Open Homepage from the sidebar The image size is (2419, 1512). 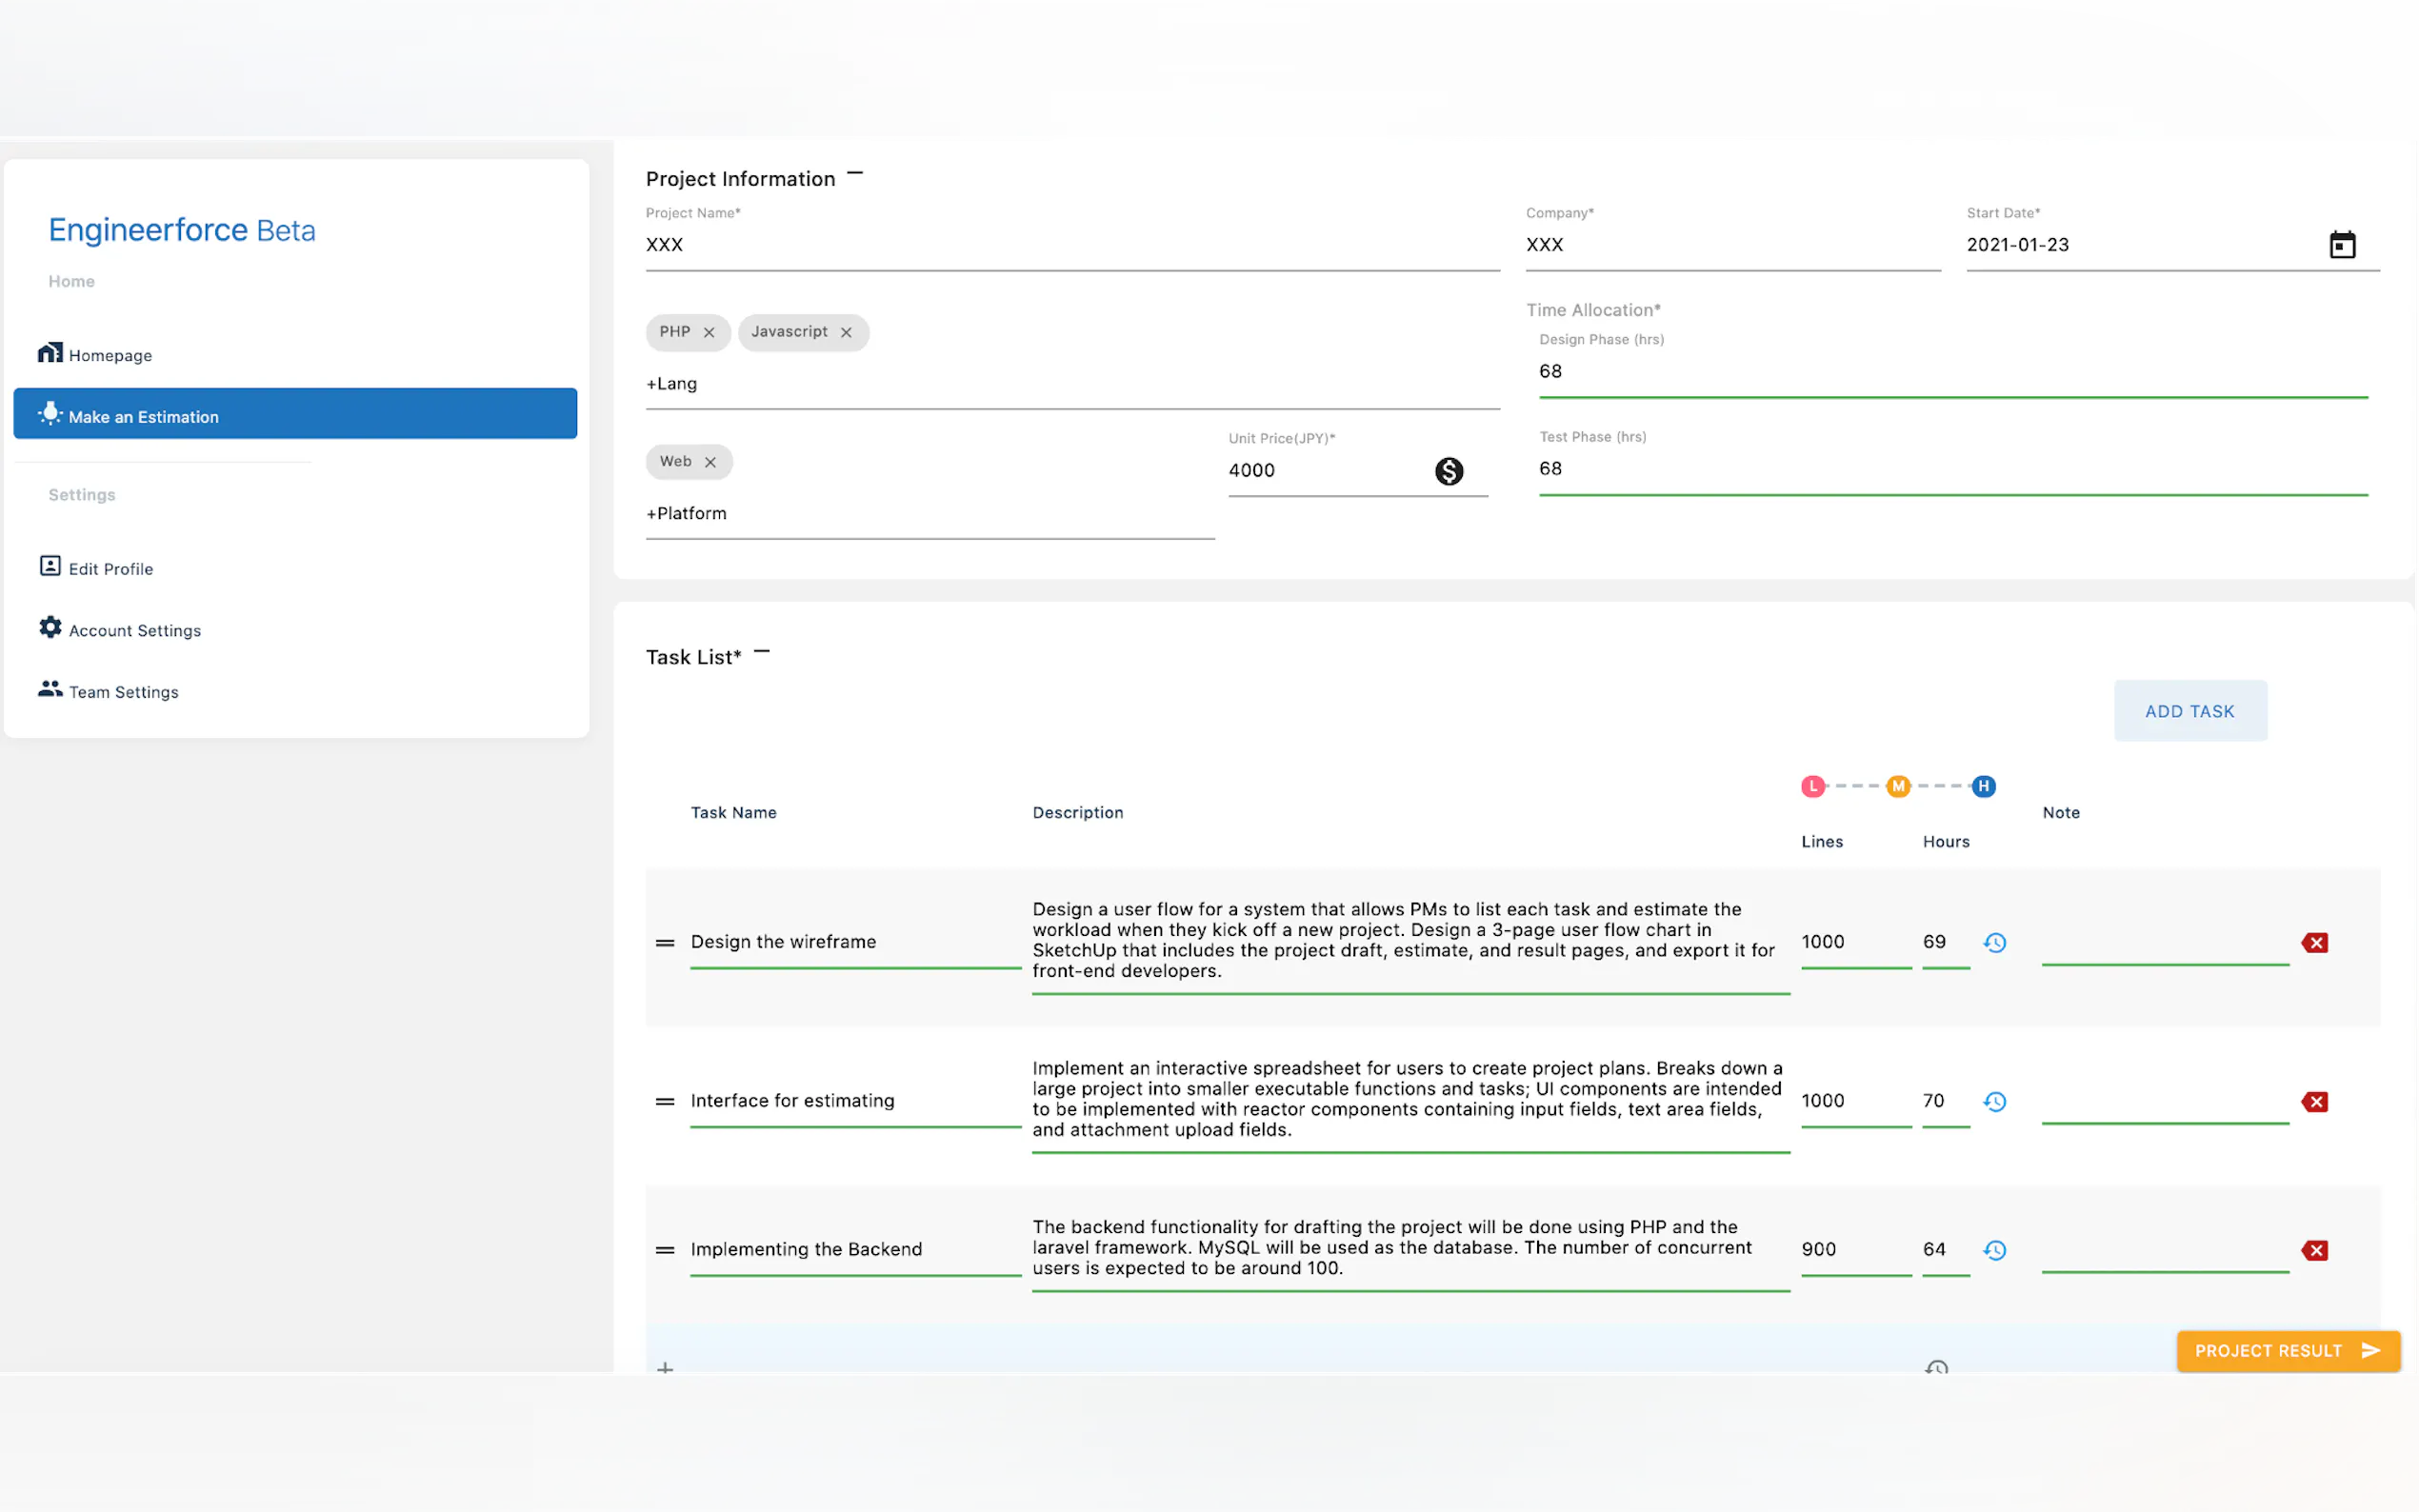tap(110, 355)
